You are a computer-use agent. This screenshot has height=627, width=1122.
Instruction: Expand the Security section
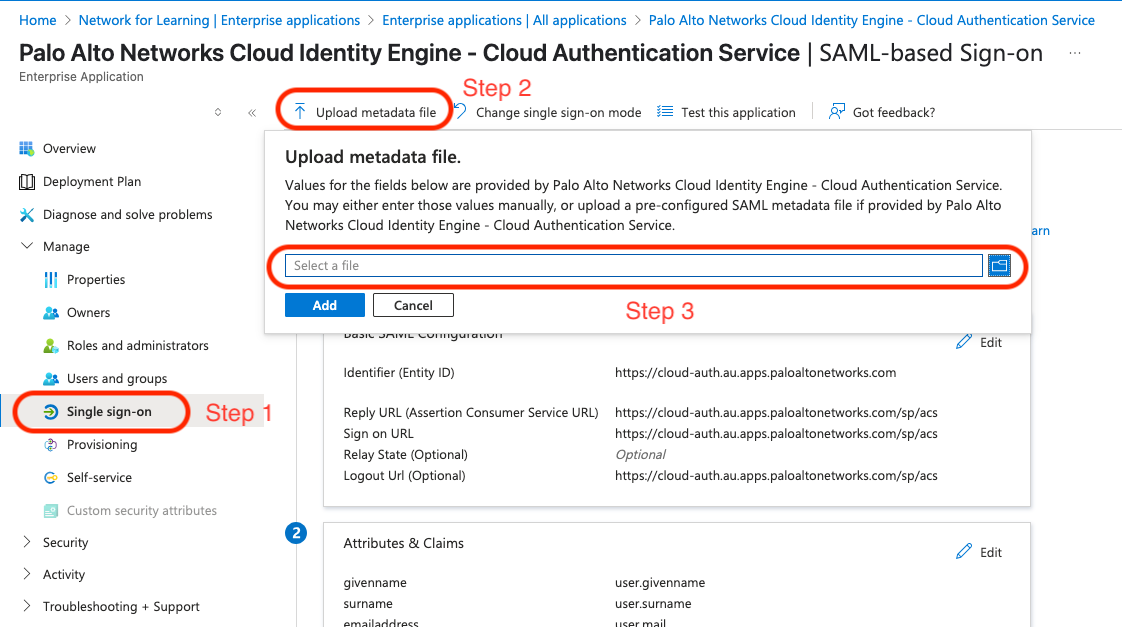coord(27,543)
